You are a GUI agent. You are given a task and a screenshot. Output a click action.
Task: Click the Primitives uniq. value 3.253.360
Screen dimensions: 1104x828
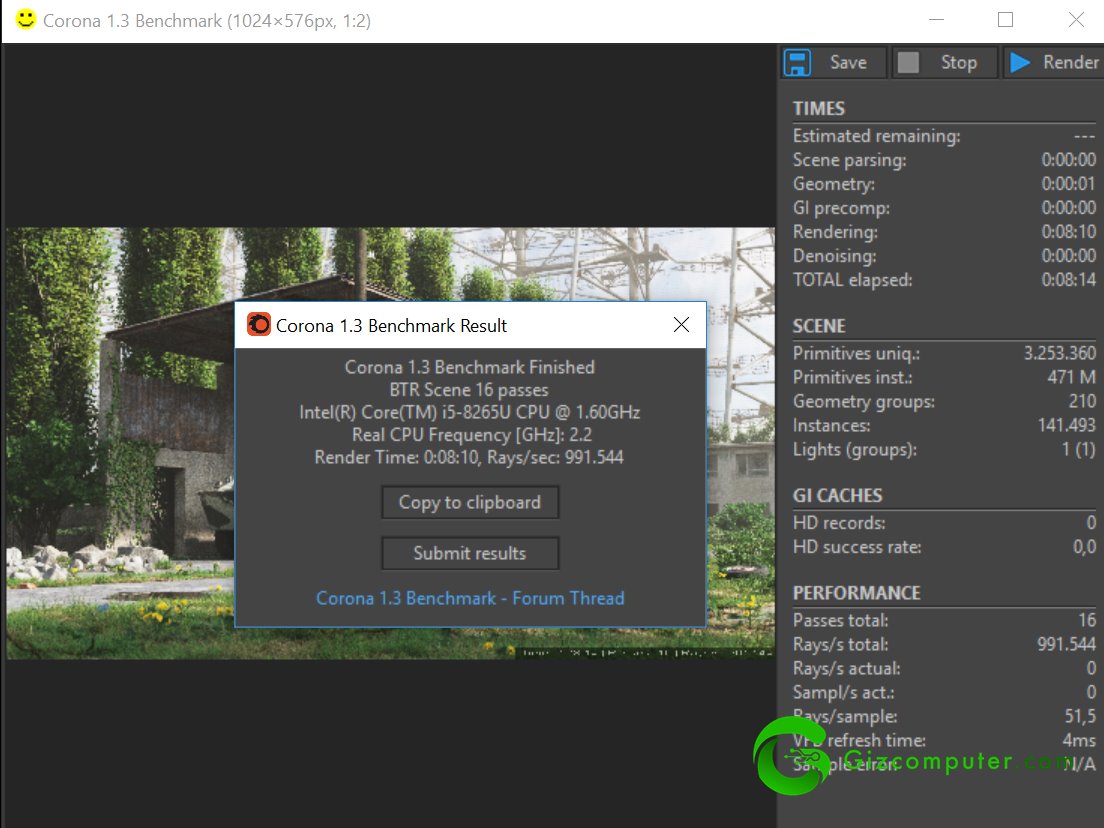point(1060,353)
